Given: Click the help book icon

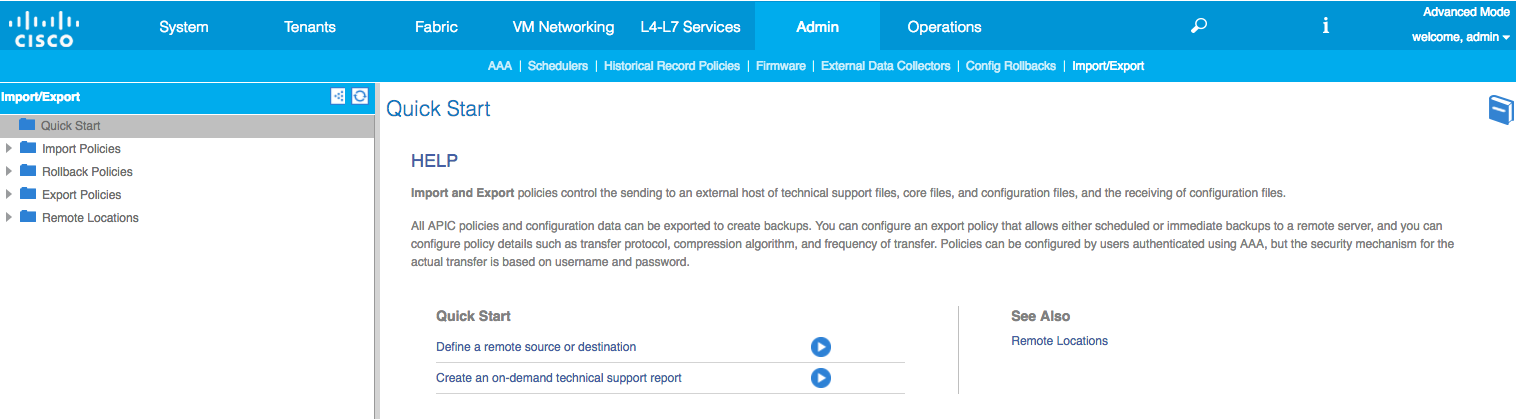Looking at the screenshot, I should [1500, 109].
